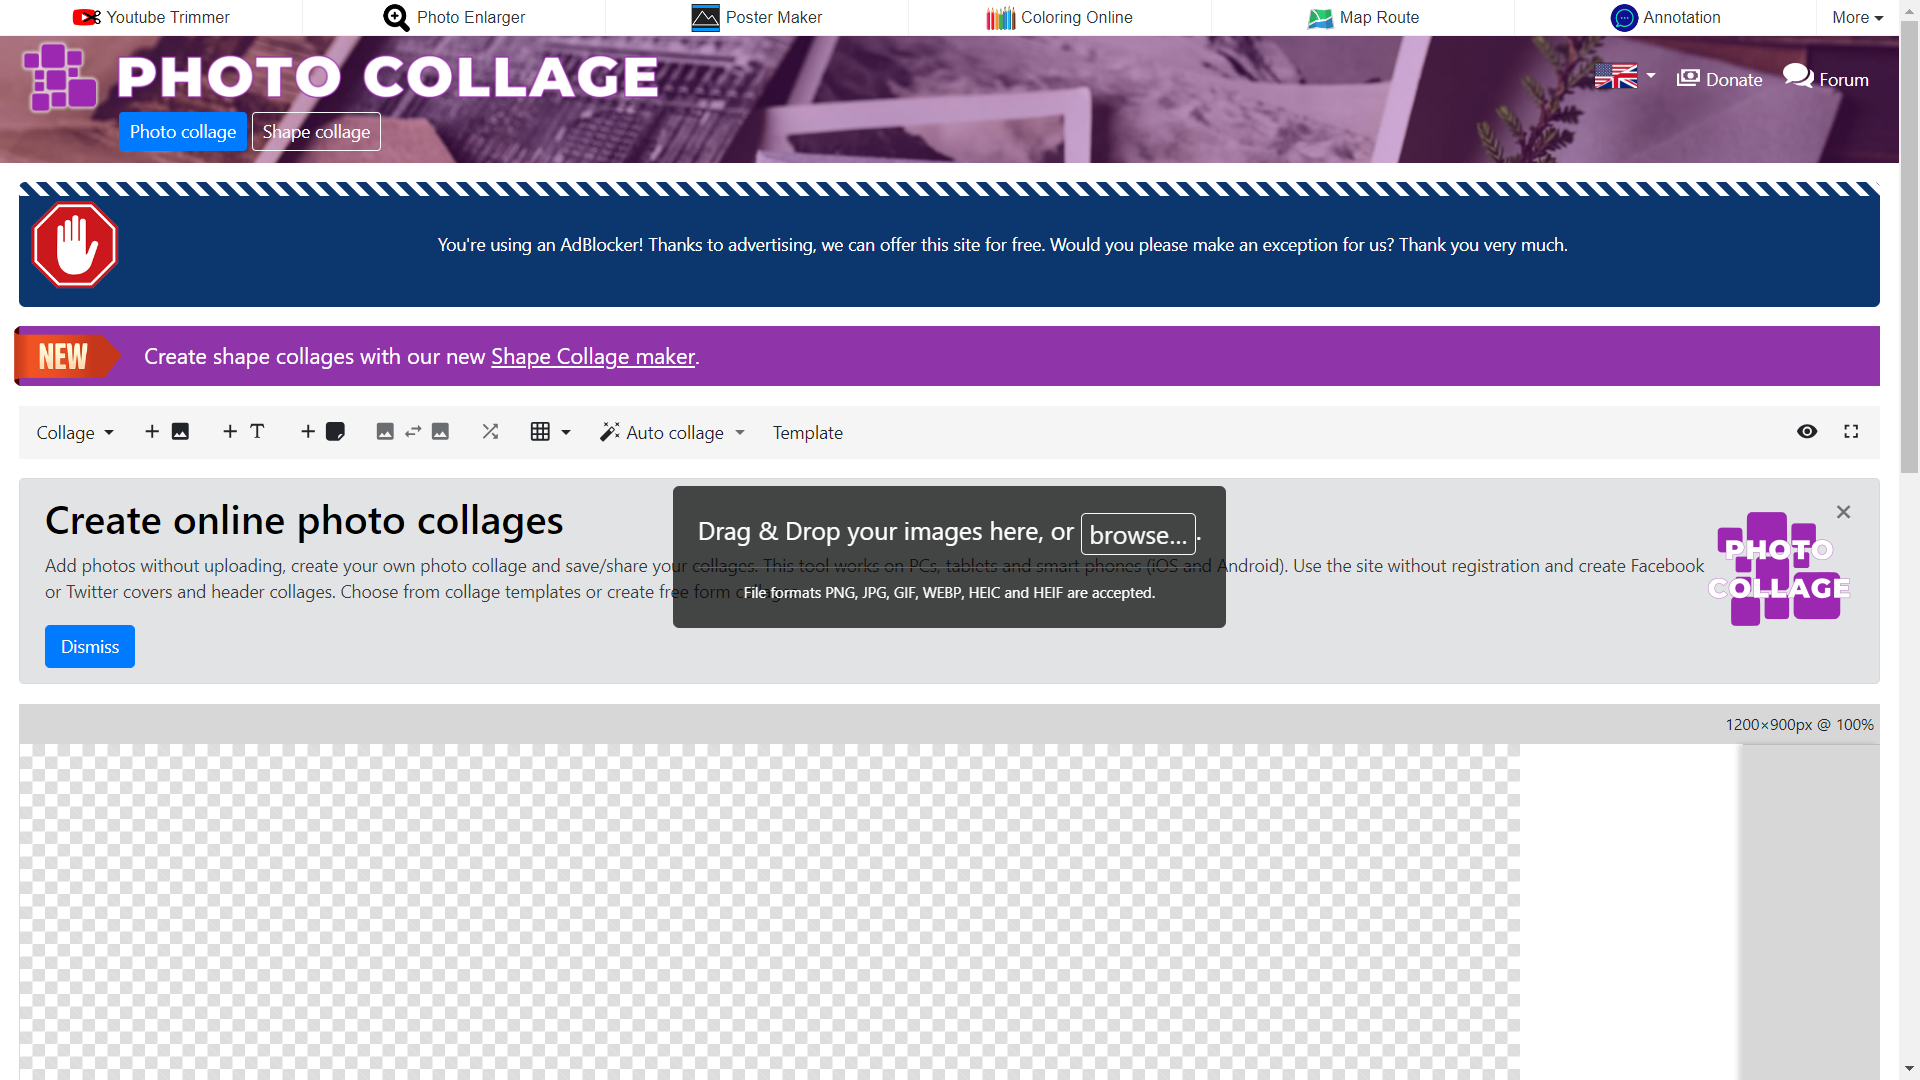Enter fullscreen mode via toolbar icon
1920x1080 pixels.
[1851, 432]
